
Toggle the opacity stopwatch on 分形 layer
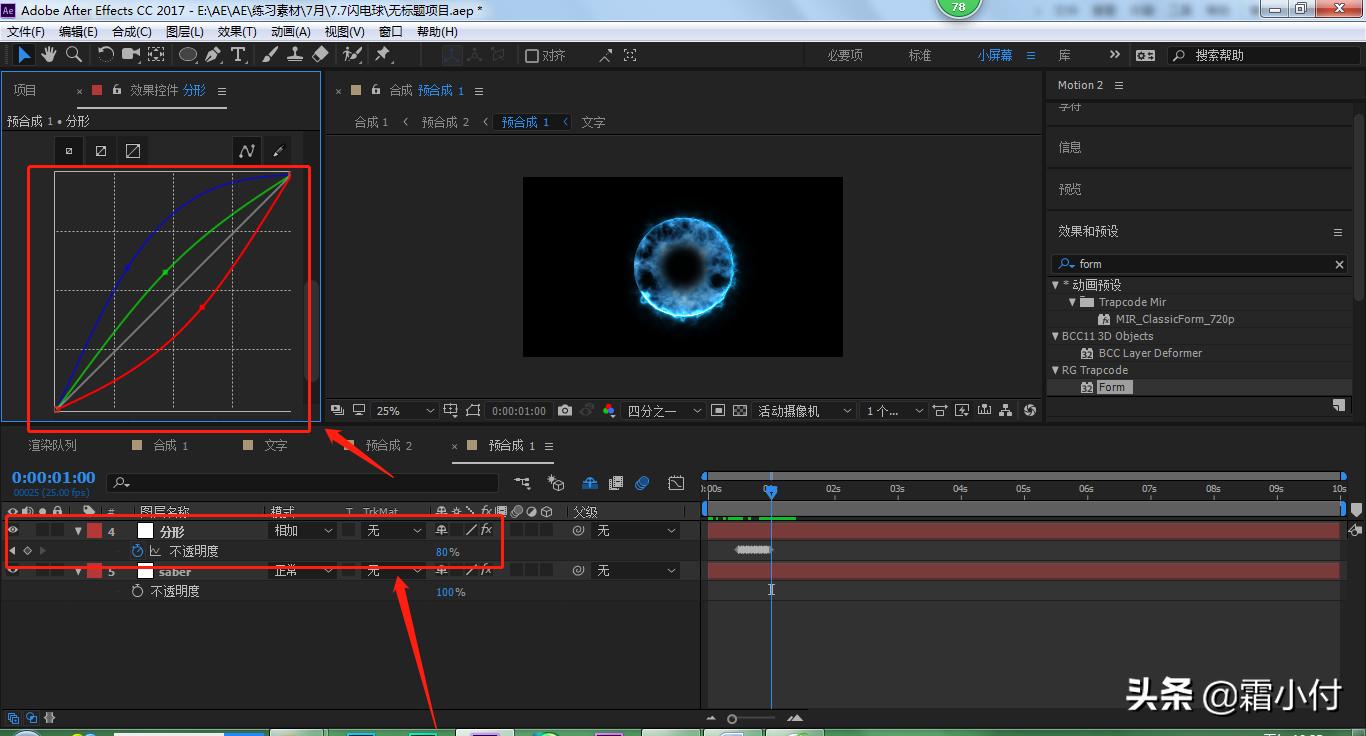(137, 551)
